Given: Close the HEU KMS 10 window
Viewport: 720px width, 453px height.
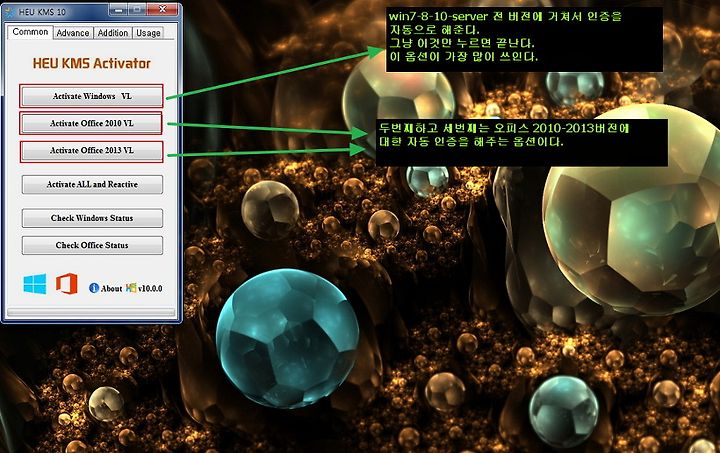Looking at the screenshot, I should 163,9.
